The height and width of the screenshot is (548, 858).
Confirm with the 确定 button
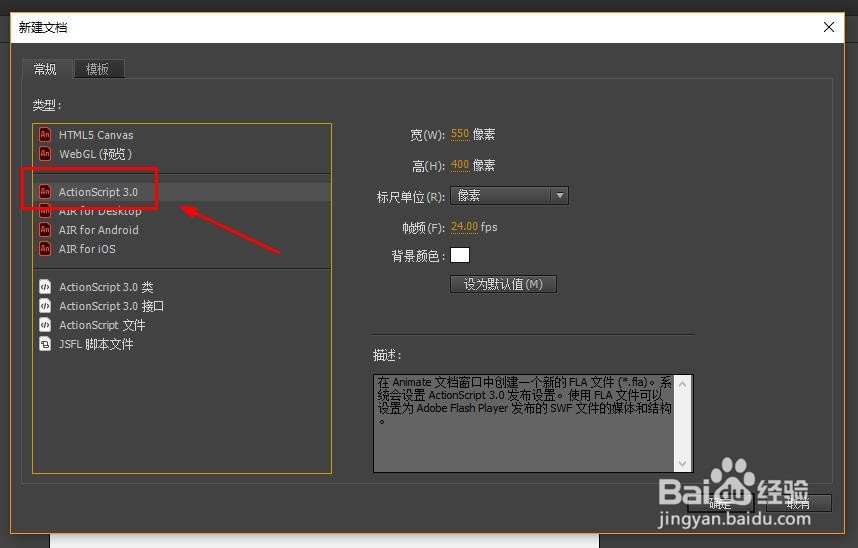(x=720, y=503)
